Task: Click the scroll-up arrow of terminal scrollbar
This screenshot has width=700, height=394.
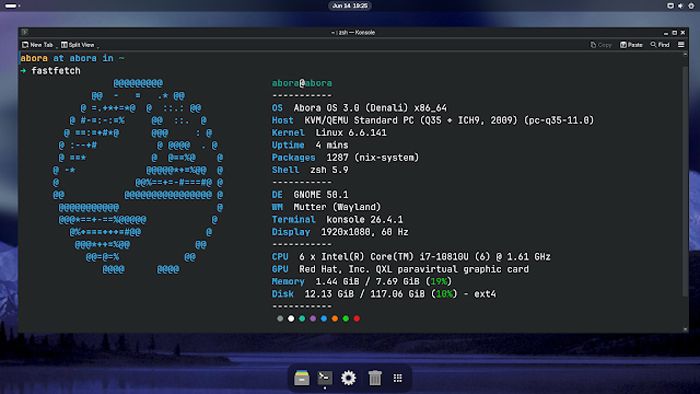Action: pyautogui.click(x=685, y=54)
